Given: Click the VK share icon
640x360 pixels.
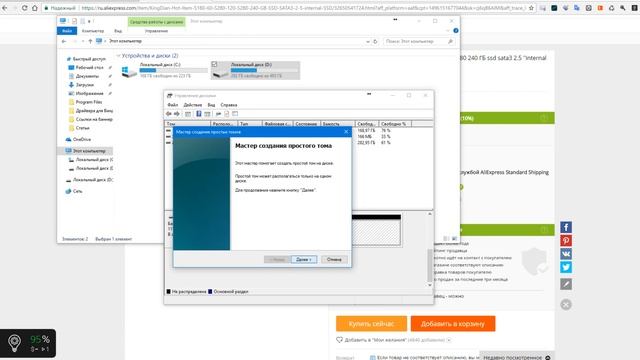Looking at the screenshot, I should [x=566, y=254].
